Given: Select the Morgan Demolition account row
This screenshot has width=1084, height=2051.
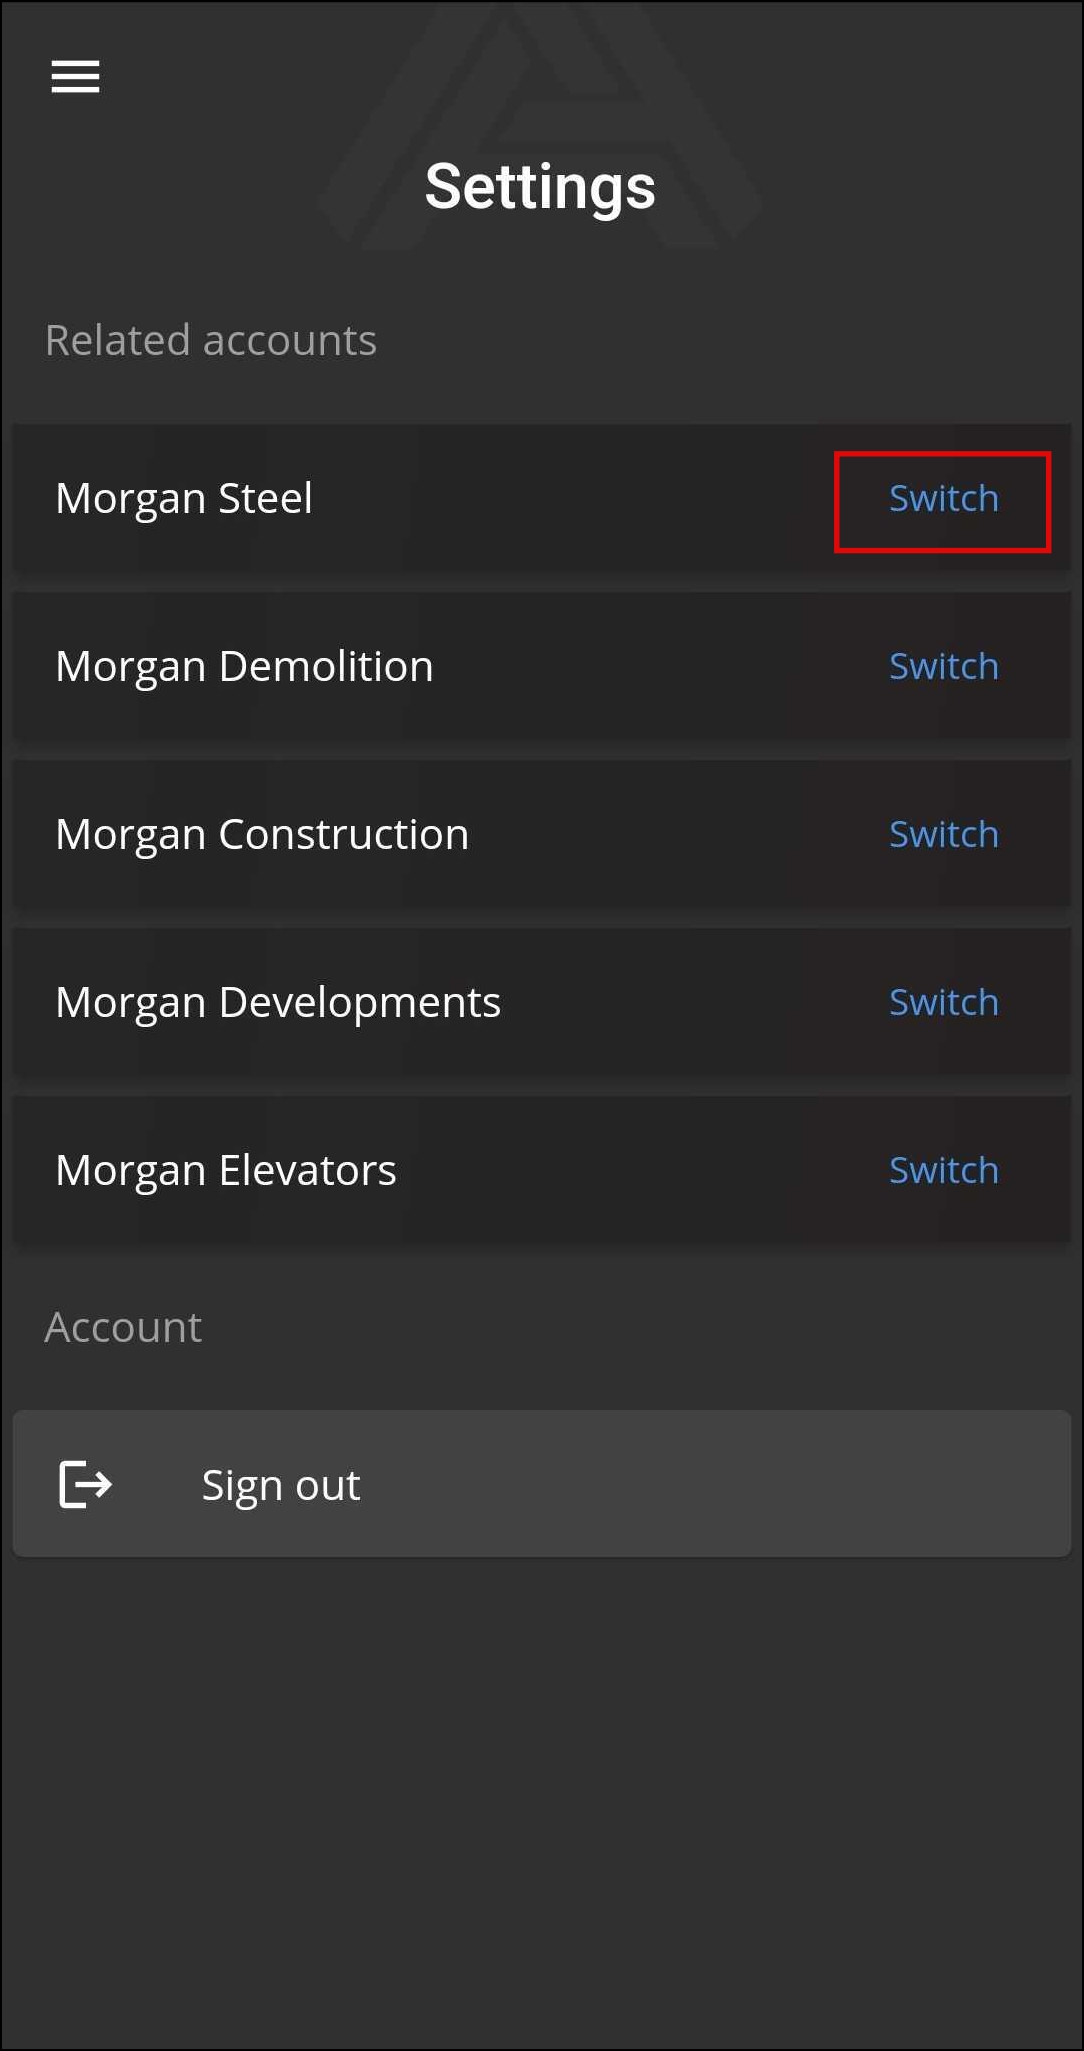Looking at the screenshot, I should click(x=450, y=666).
